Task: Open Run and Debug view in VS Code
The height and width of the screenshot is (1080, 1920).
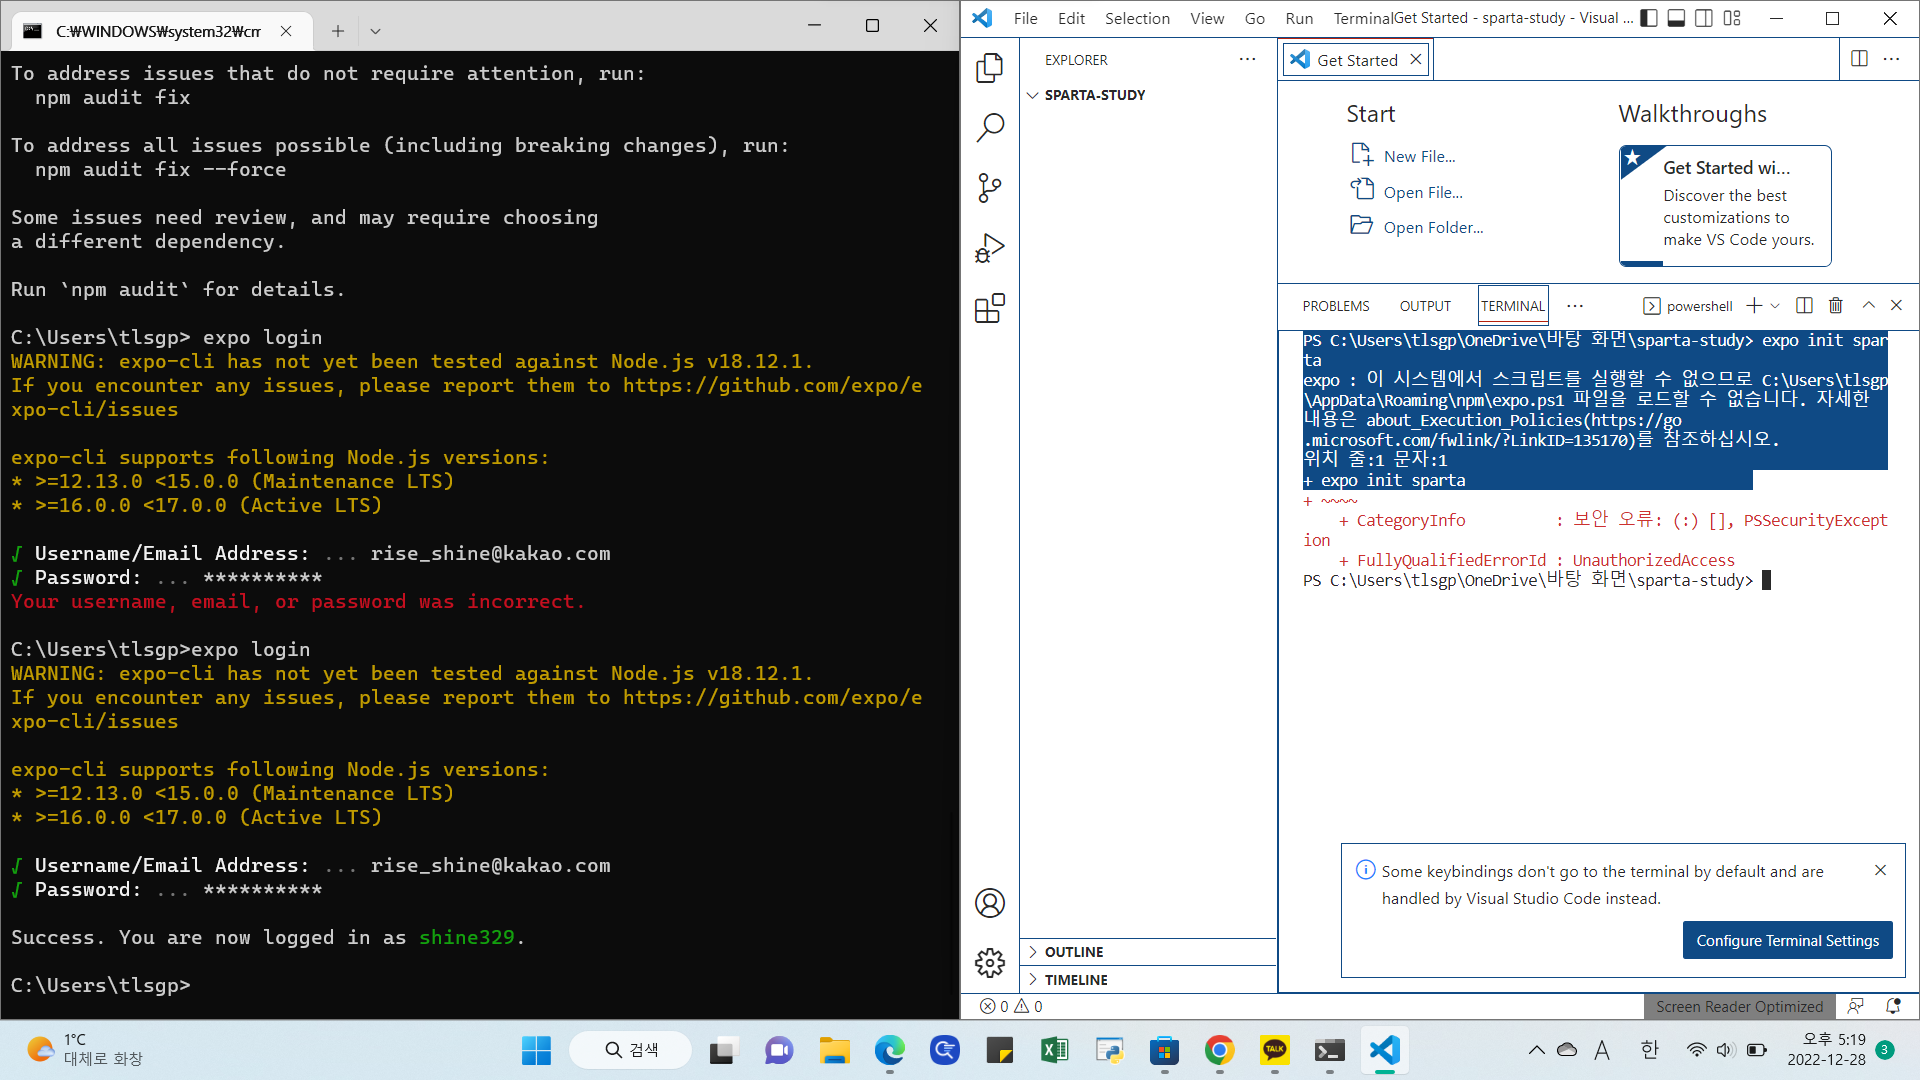Action: click(x=990, y=248)
